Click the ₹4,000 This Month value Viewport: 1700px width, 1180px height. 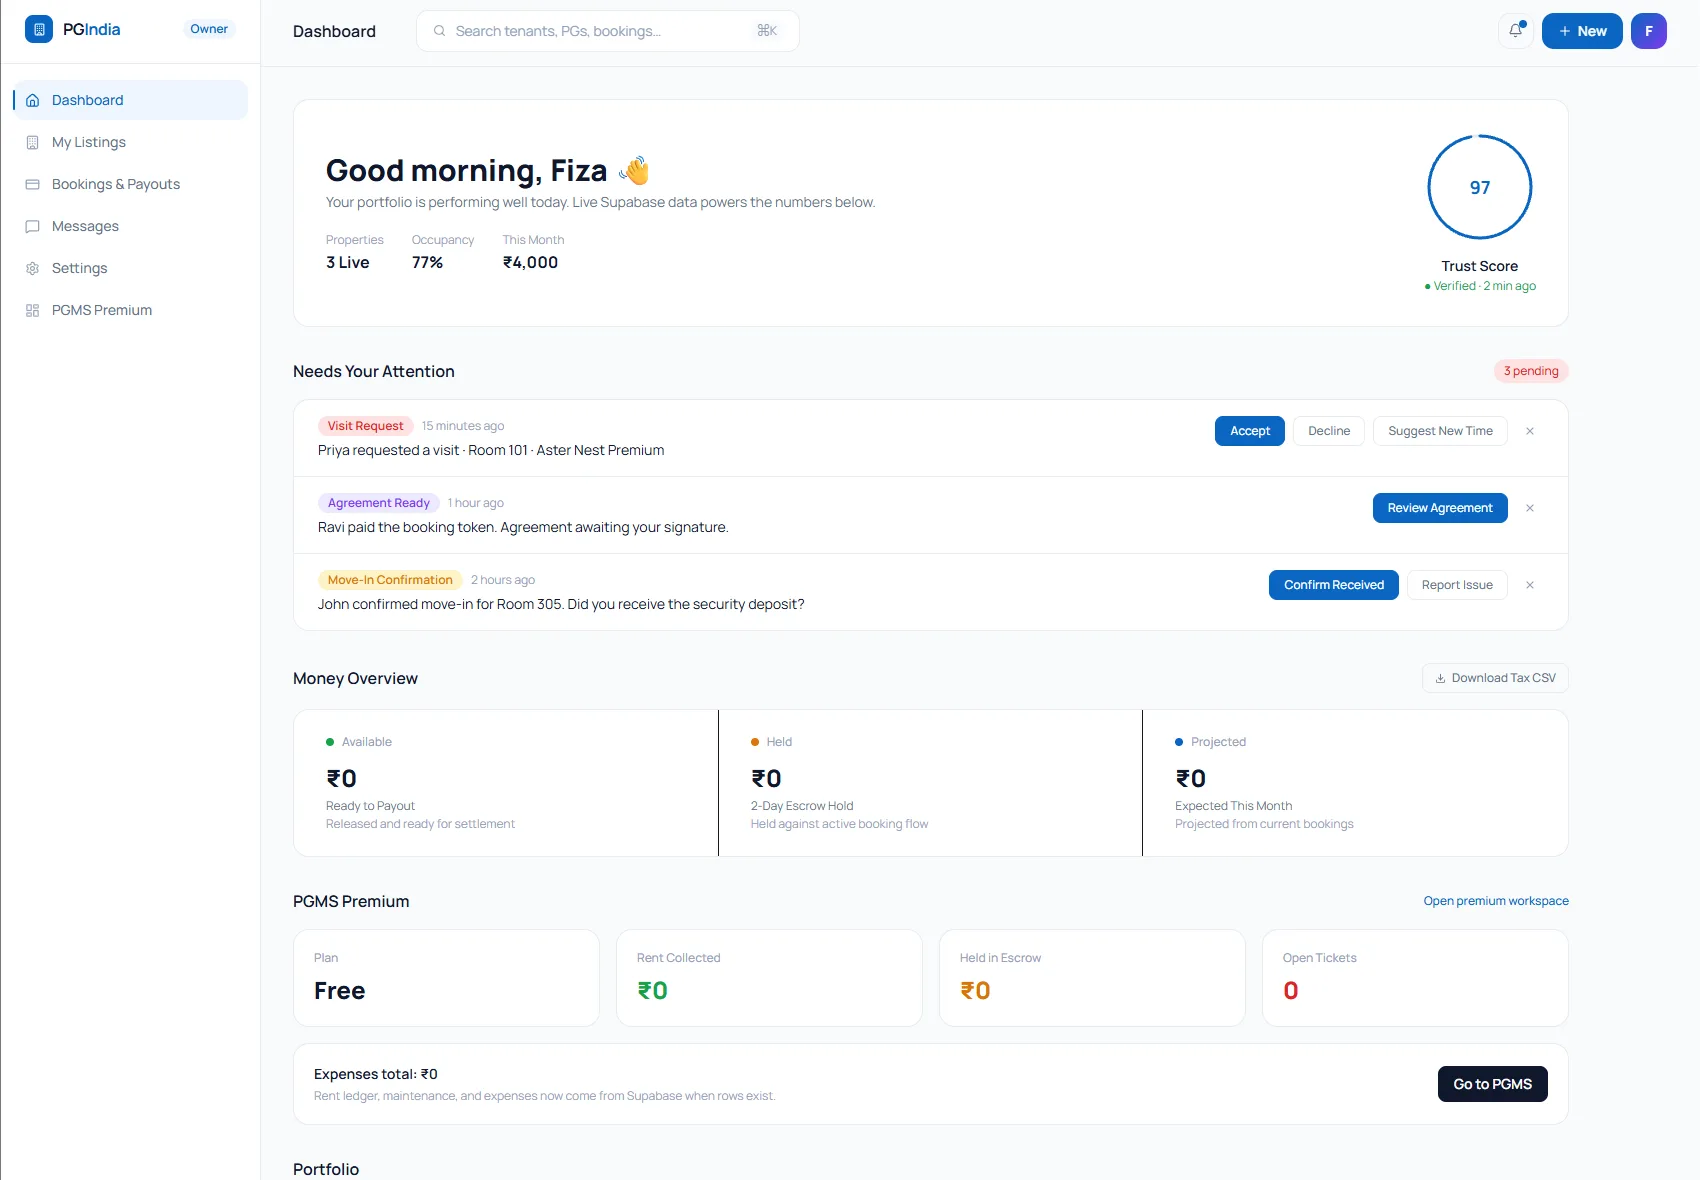530,262
